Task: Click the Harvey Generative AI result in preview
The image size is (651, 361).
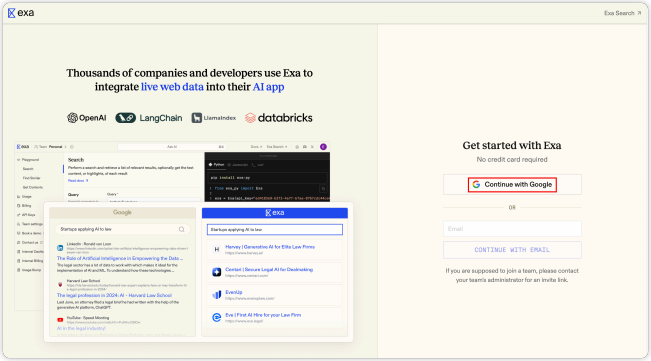Action: click(275, 249)
